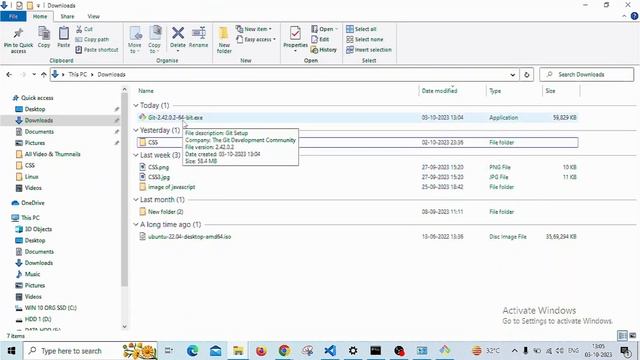Open Quick access in navigation pane

click(33, 98)
